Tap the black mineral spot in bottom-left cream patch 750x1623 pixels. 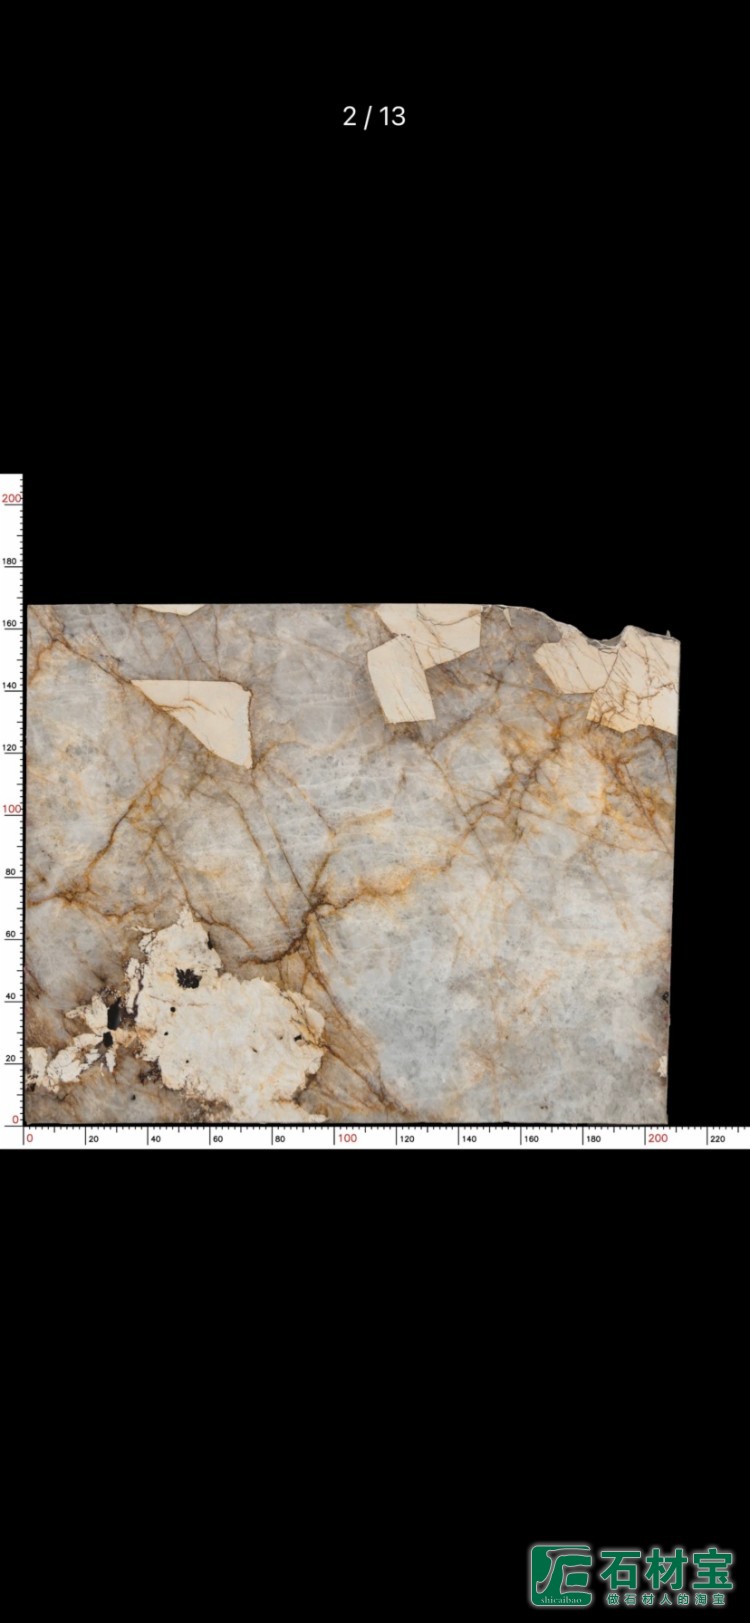(x=187, y=977)
